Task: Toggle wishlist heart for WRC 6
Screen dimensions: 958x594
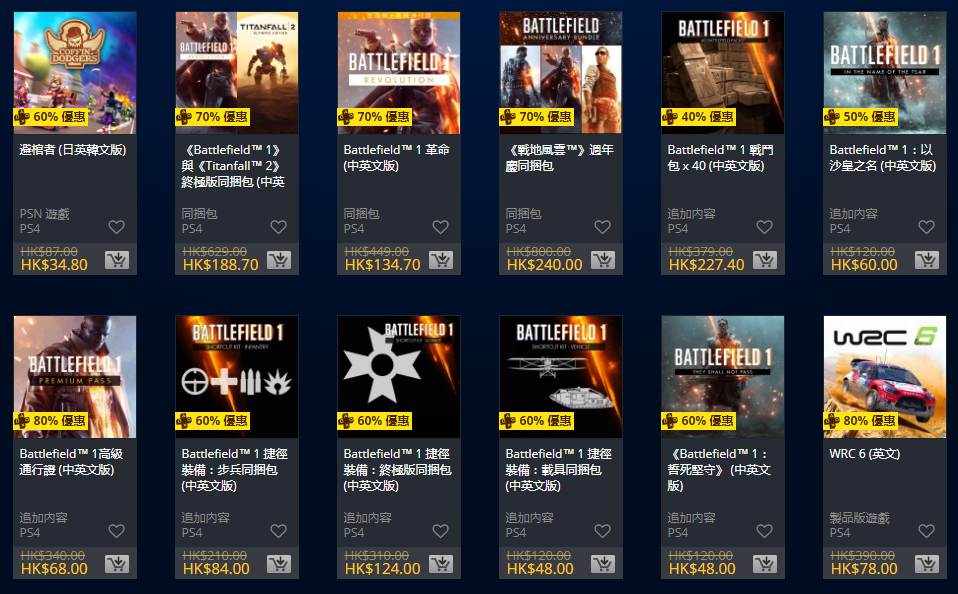Action: pyautogui.click(x=926, y=531)
